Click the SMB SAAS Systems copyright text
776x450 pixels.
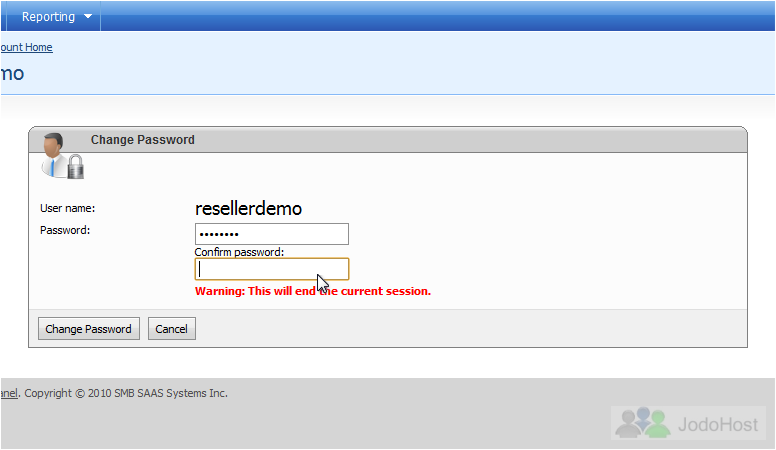(126, 393)
